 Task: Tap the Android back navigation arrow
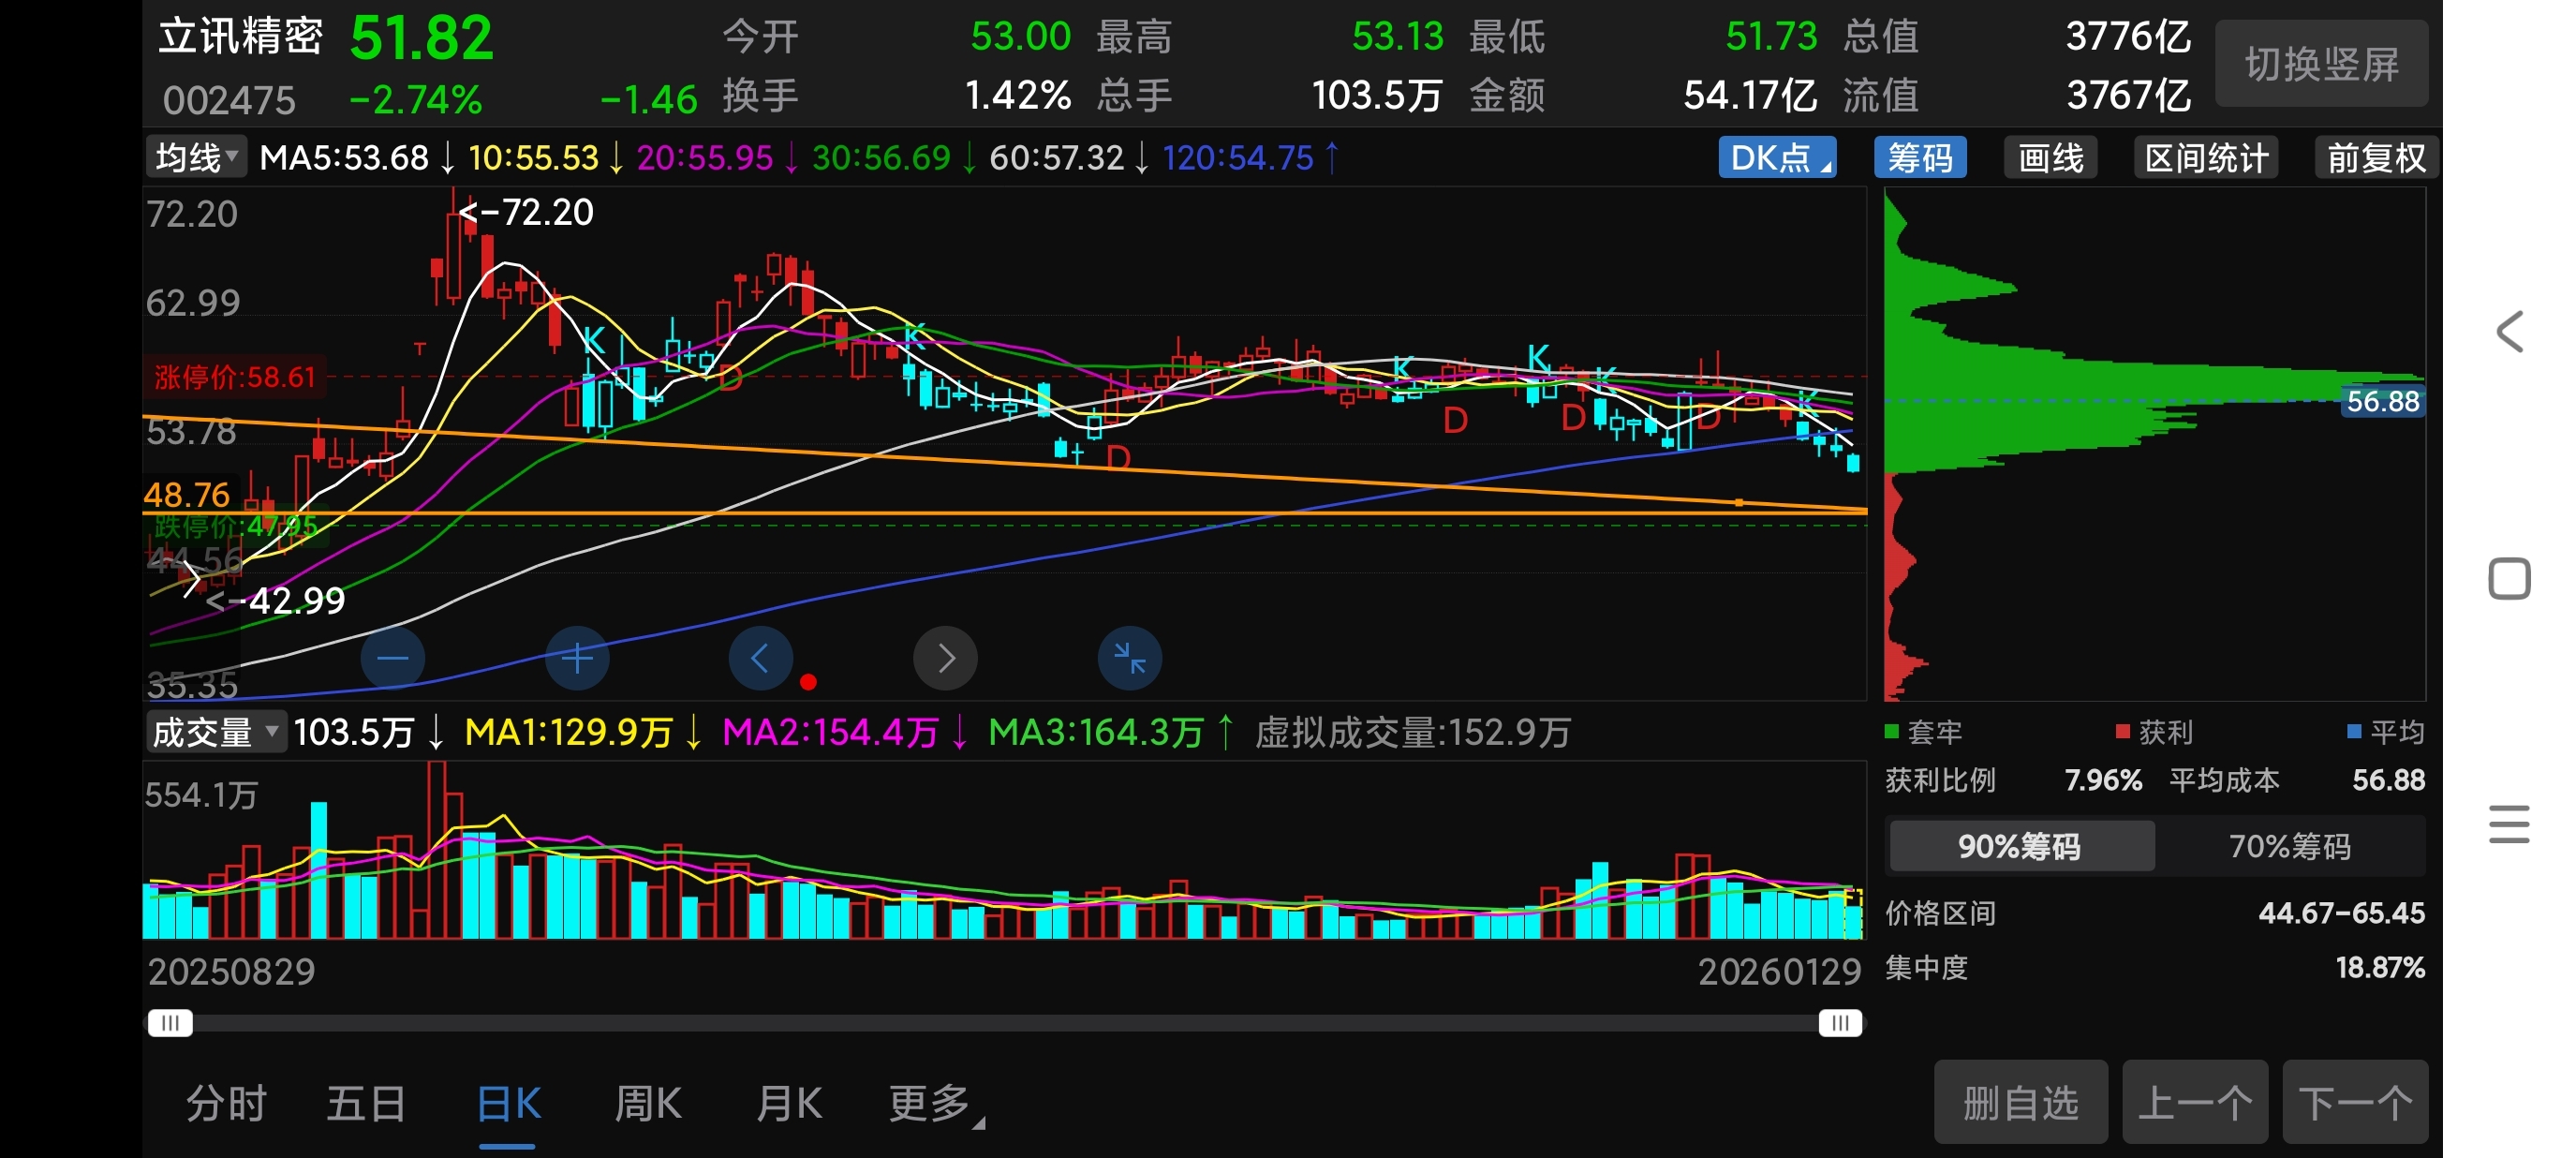click(x=2509, y=332)
